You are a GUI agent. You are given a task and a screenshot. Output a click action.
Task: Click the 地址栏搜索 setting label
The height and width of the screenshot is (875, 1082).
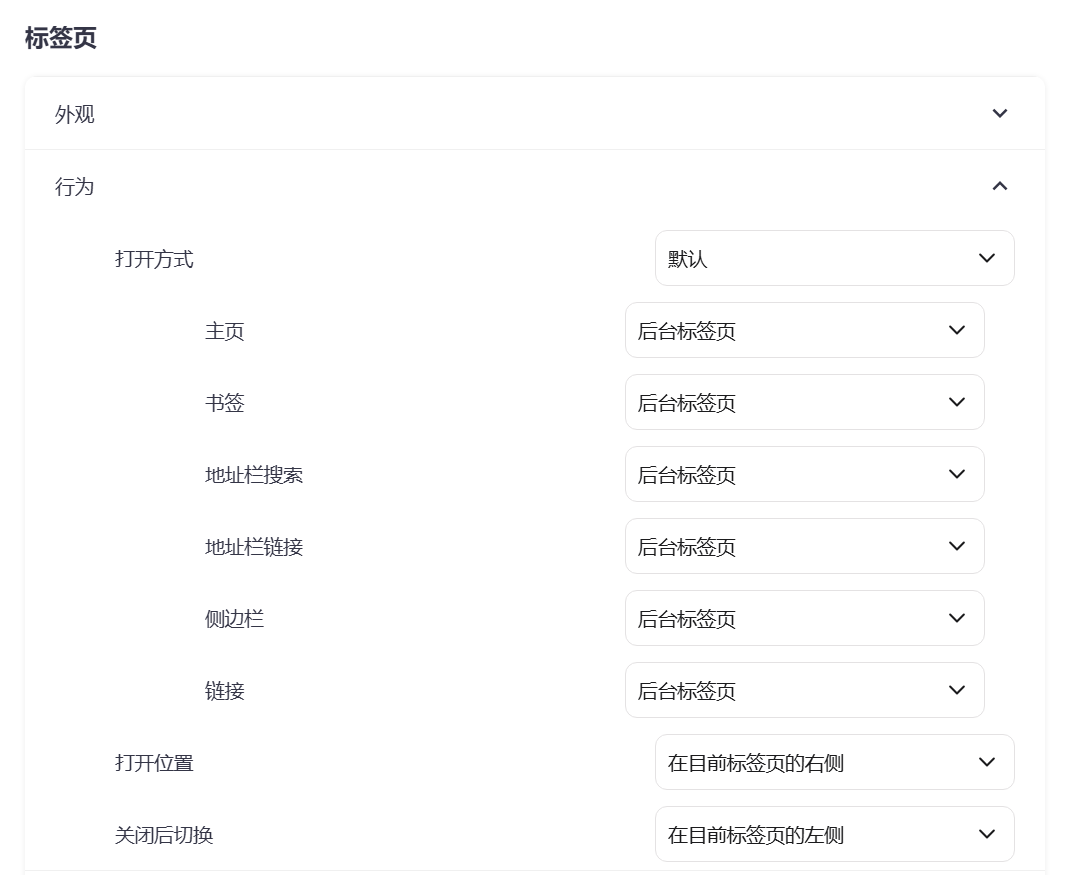point(254,475)
